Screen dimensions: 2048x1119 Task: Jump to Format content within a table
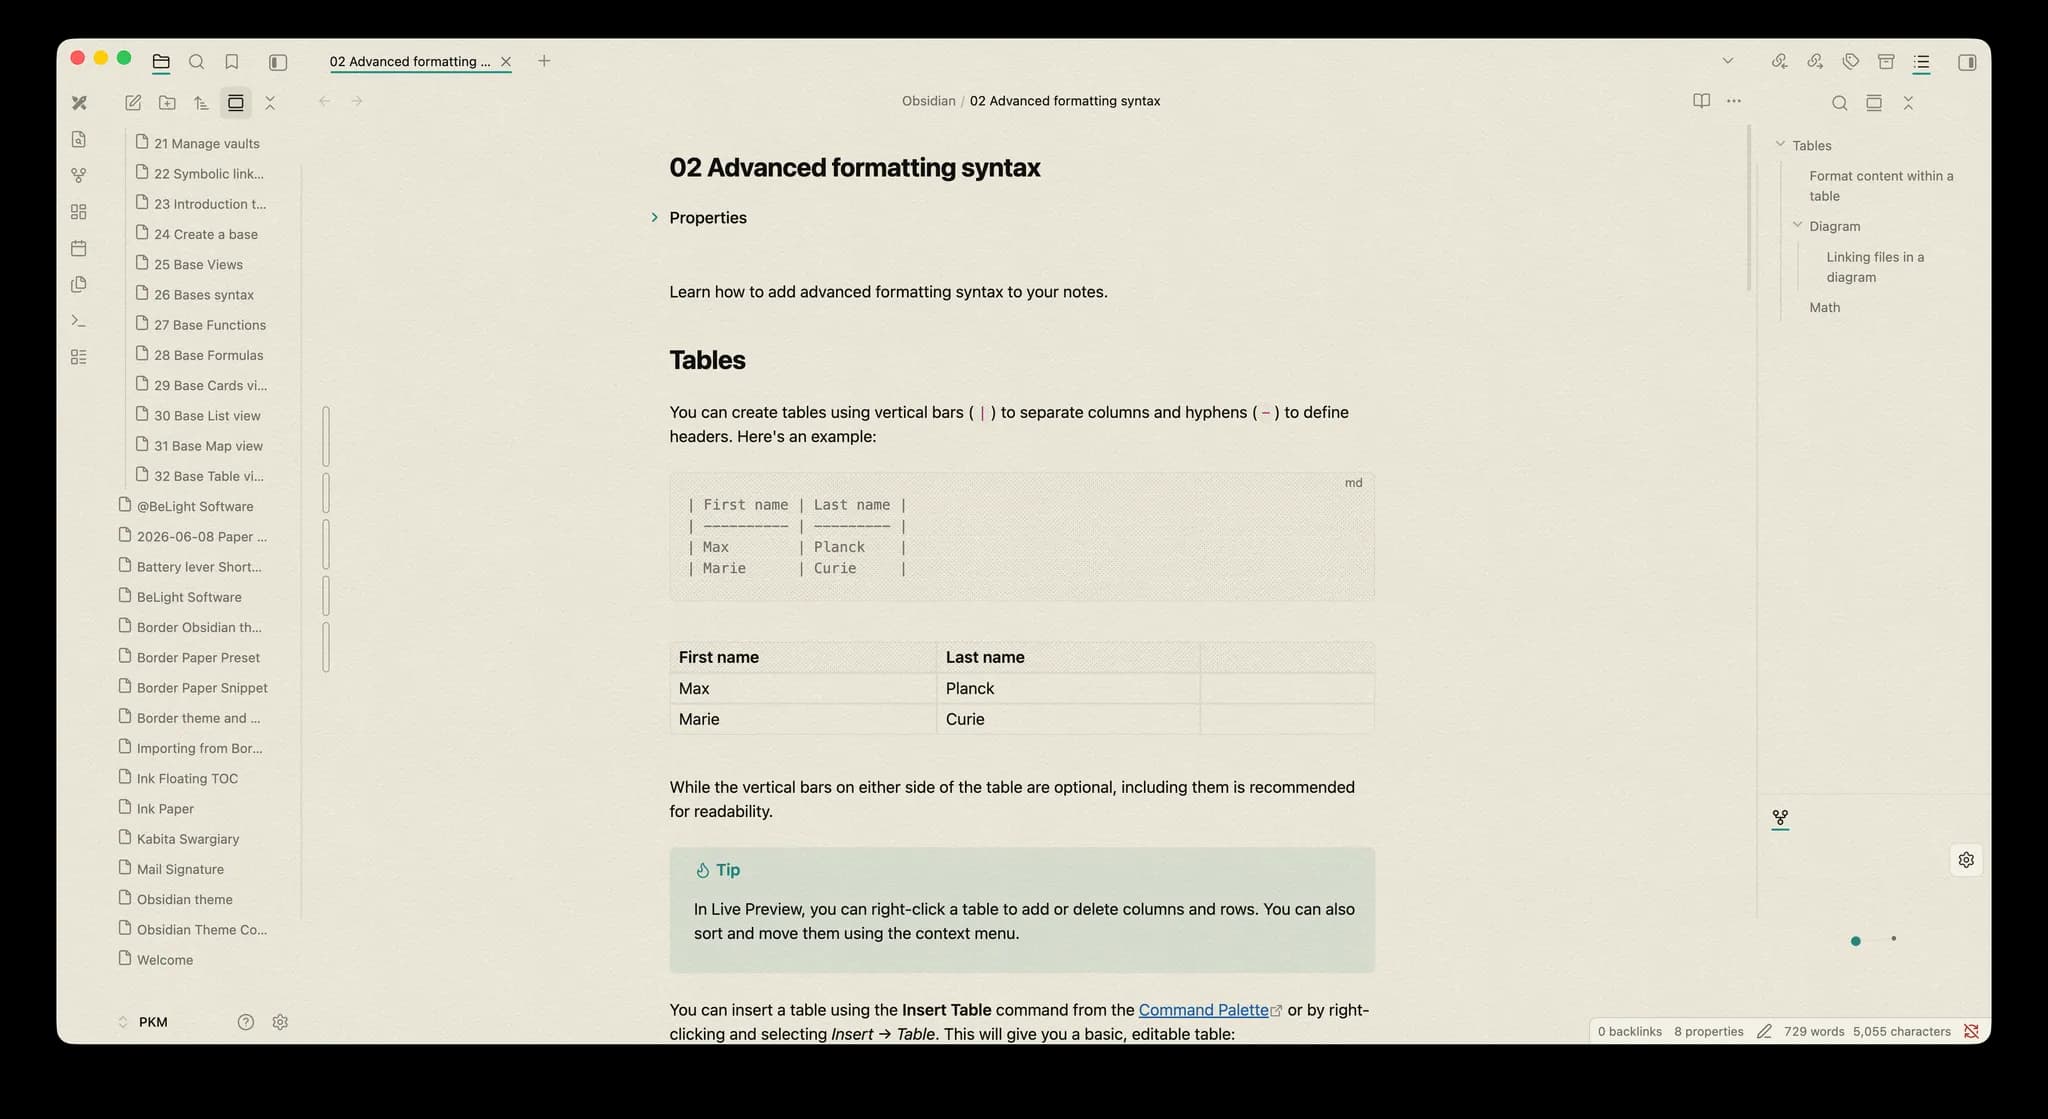click(x=1881, y=186)
